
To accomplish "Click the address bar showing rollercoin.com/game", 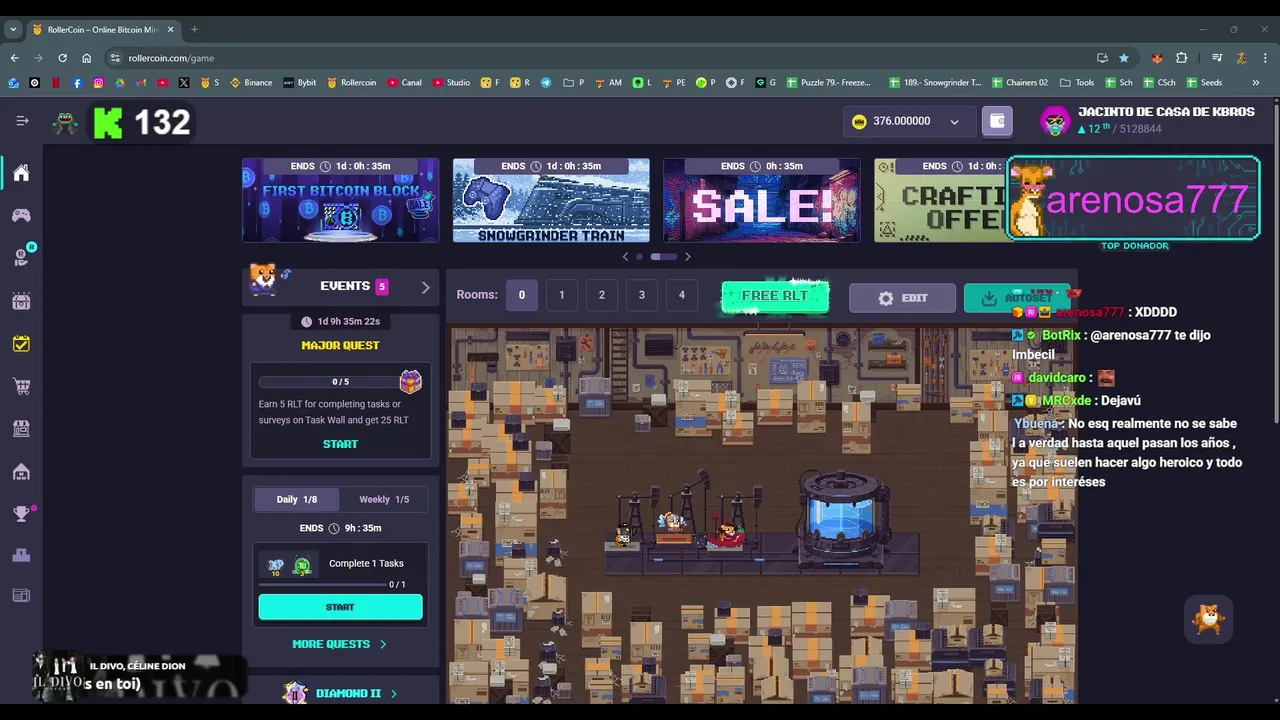I will [600, 58].
